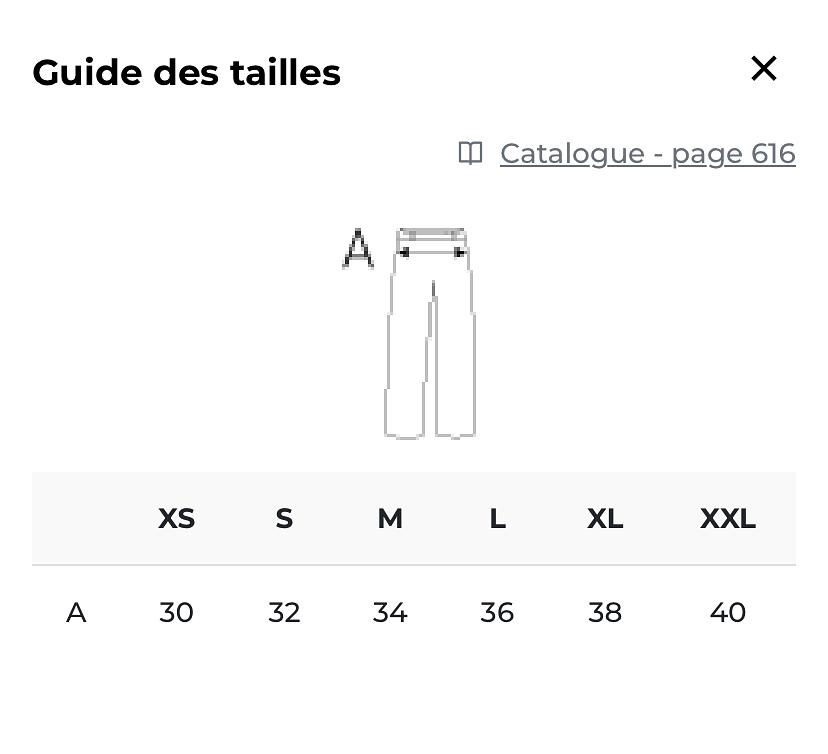
Task: Click the waist measurement arrow on trousers
Action: click(431, 253)
